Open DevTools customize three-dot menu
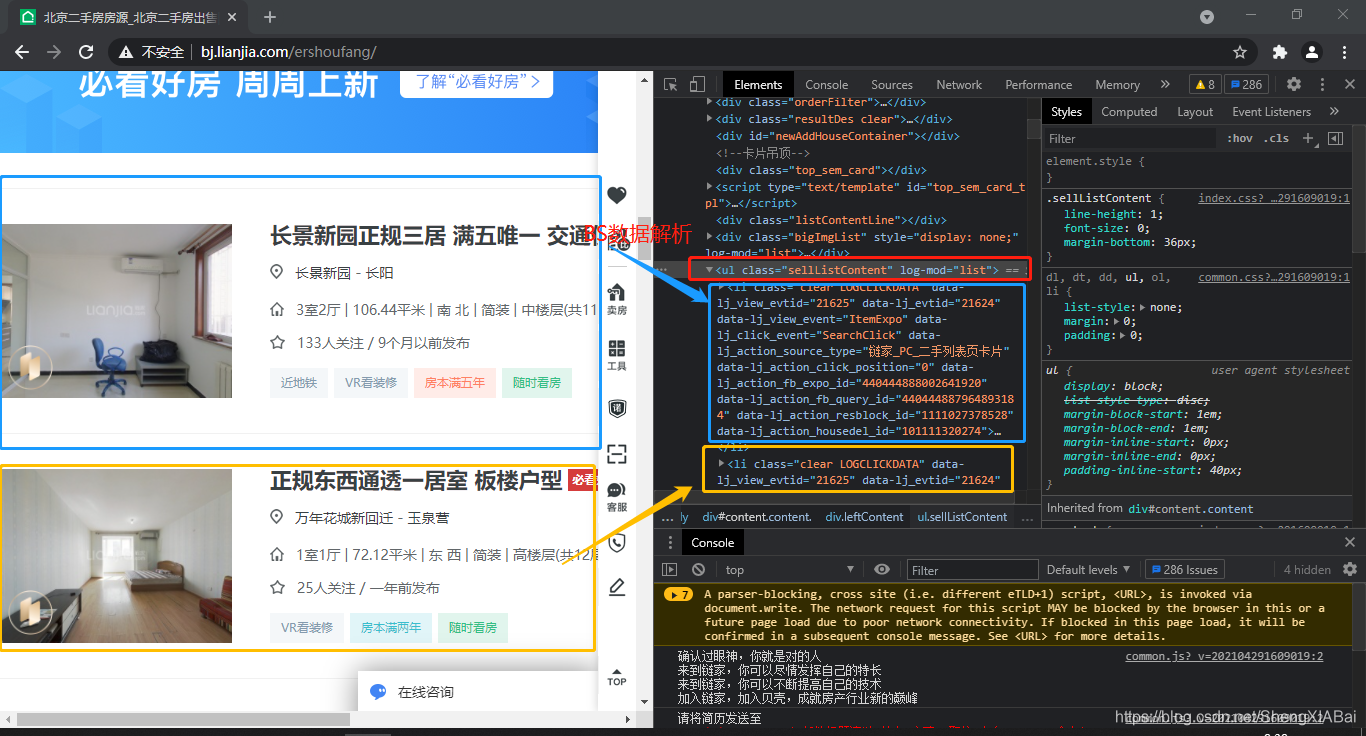The height and width of the screenshot is (736, 1366). 1322,85
